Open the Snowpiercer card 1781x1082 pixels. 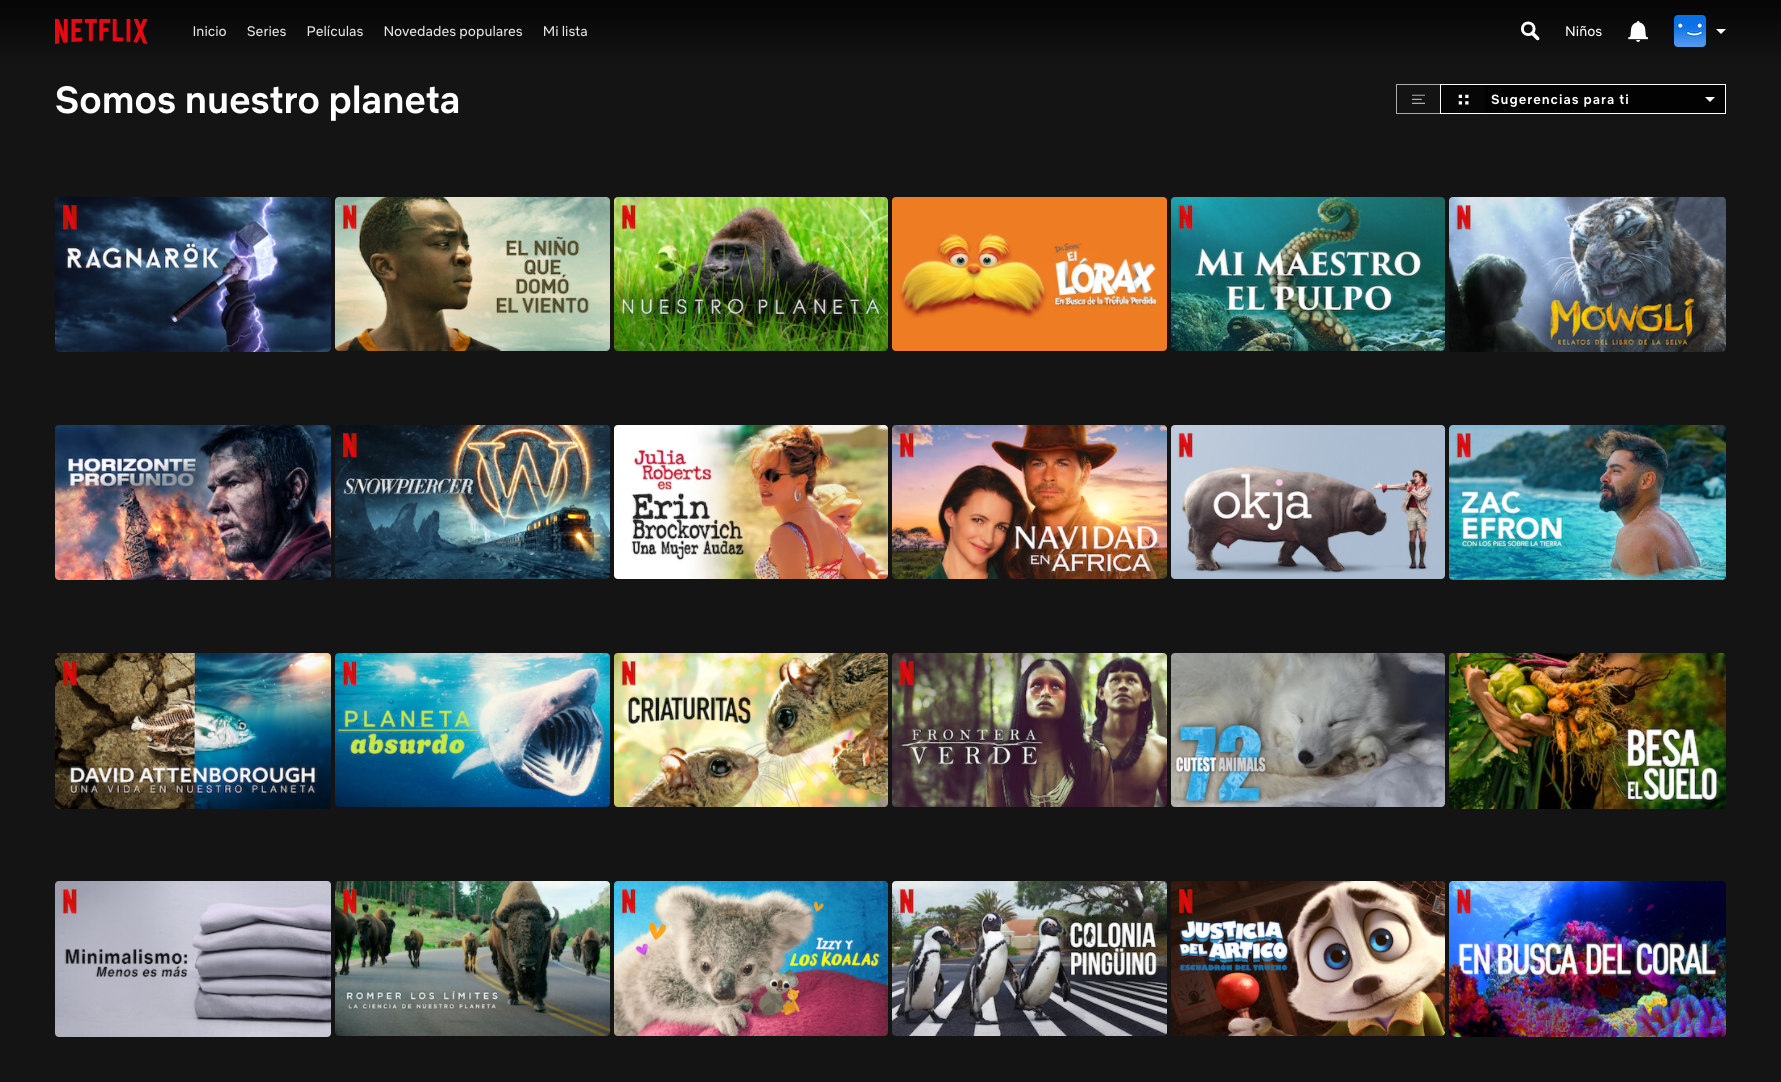[472, 502]
